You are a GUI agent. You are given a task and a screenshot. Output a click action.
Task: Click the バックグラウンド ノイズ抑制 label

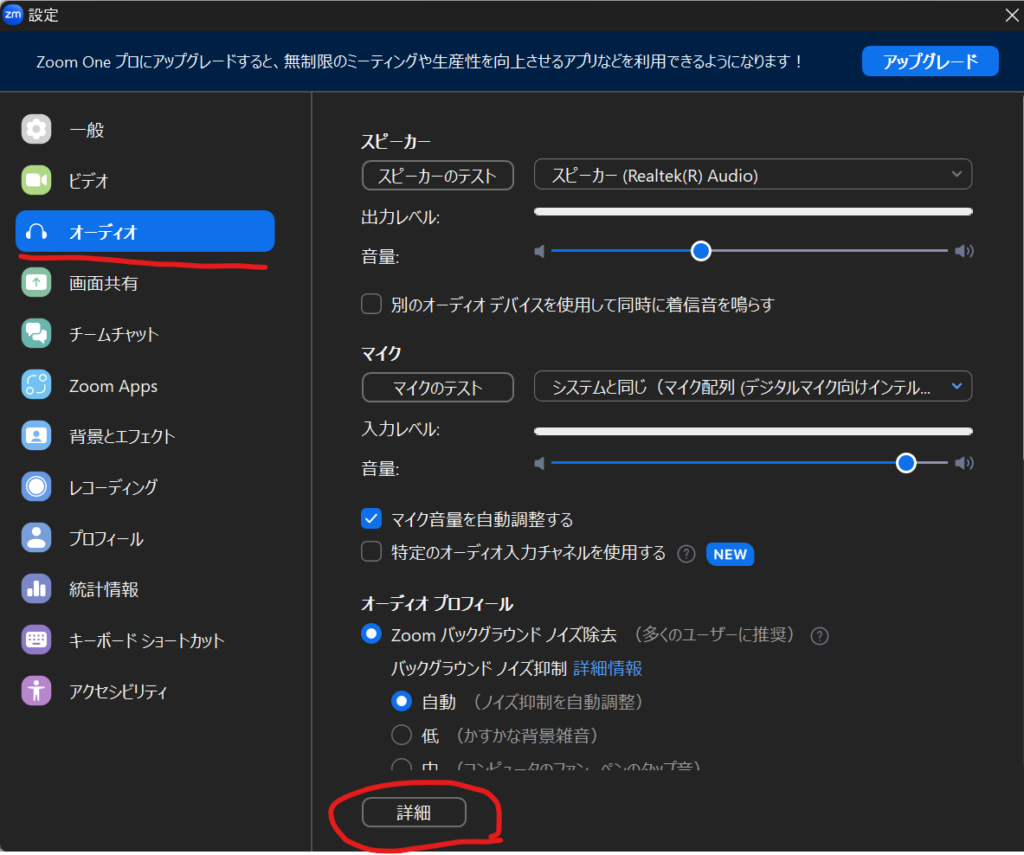(x=479, y=668)
